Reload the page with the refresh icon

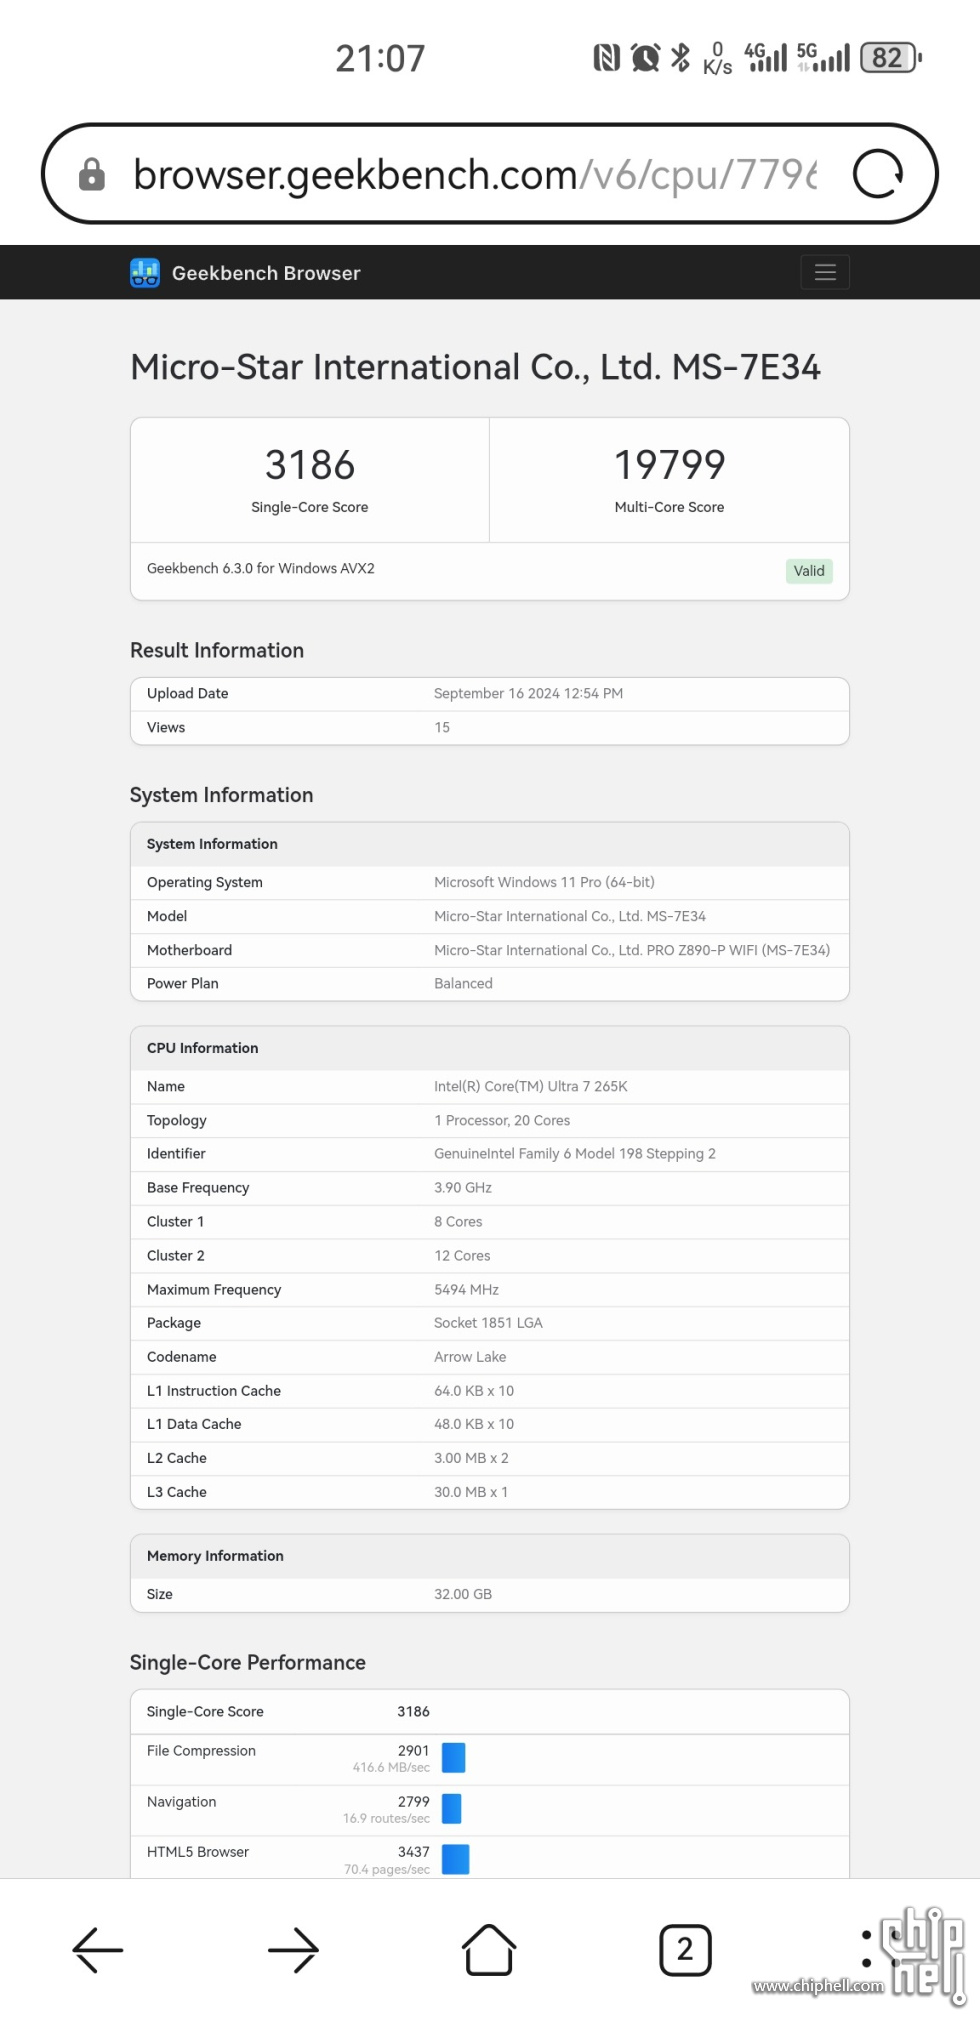click(x=878, y=174)
